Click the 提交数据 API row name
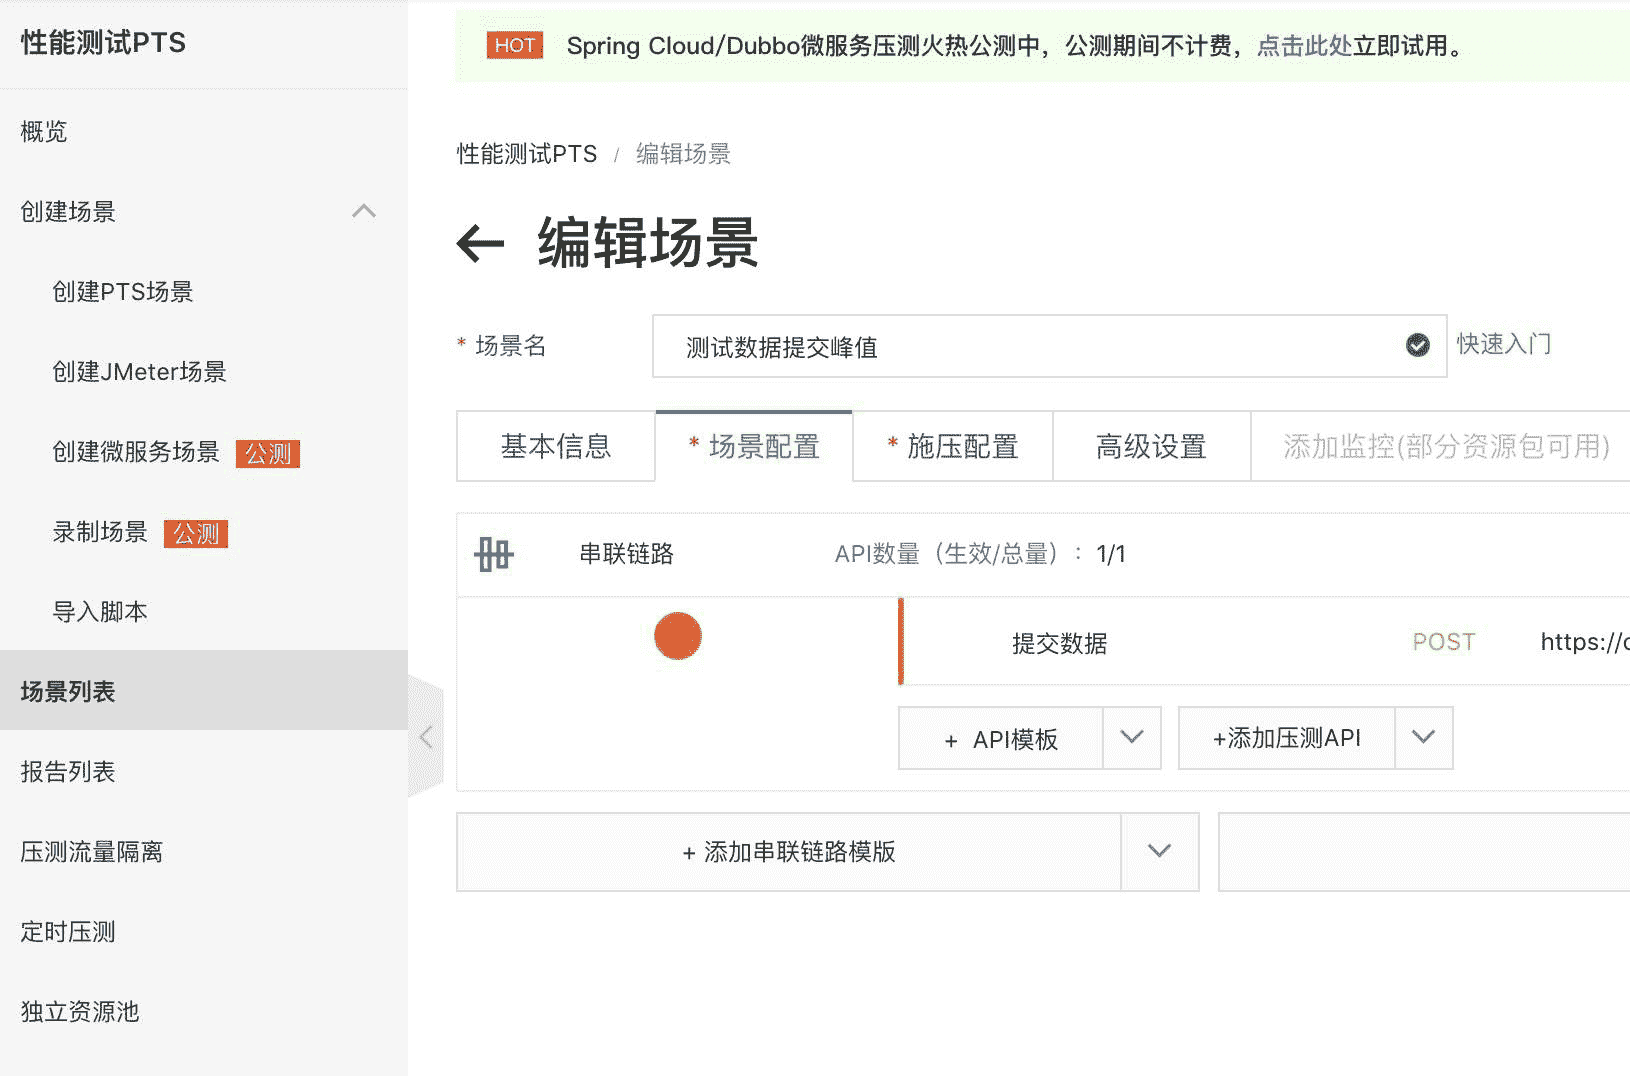Screen dimensions: 1630x1076 click(x=1059, y=643)
